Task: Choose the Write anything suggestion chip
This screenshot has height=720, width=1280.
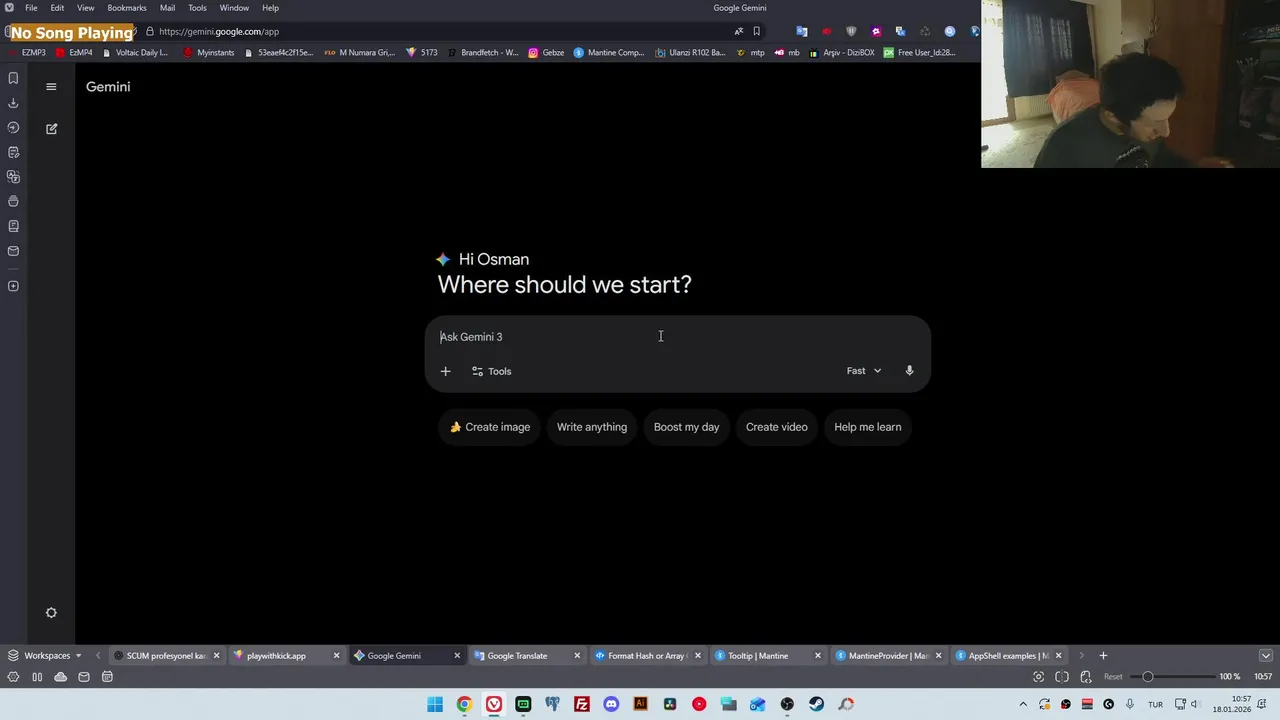Action: pyautogui.click(x=592, y=427)
